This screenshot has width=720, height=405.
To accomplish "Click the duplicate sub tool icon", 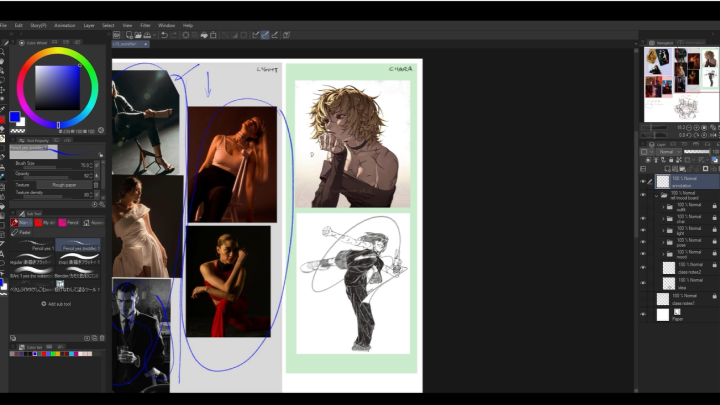I will point(95,338).
